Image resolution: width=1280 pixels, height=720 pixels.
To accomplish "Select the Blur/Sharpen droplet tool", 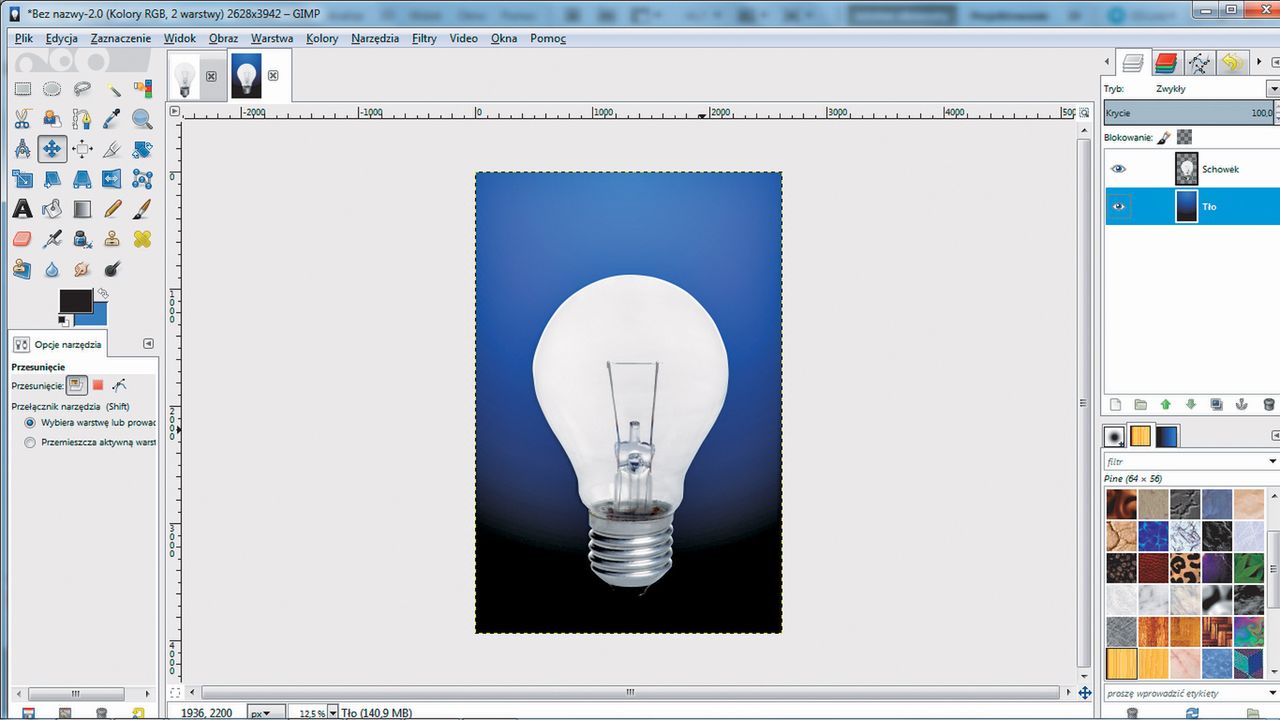I will 52,270.
